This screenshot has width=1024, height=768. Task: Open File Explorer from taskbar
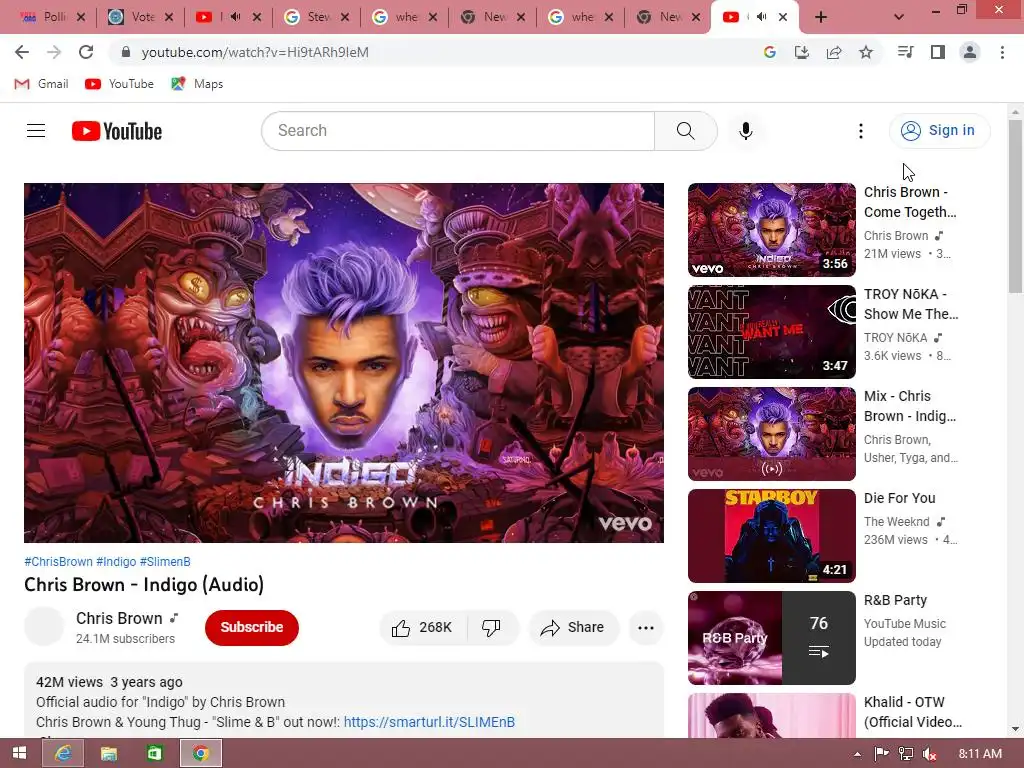[108, 753]
